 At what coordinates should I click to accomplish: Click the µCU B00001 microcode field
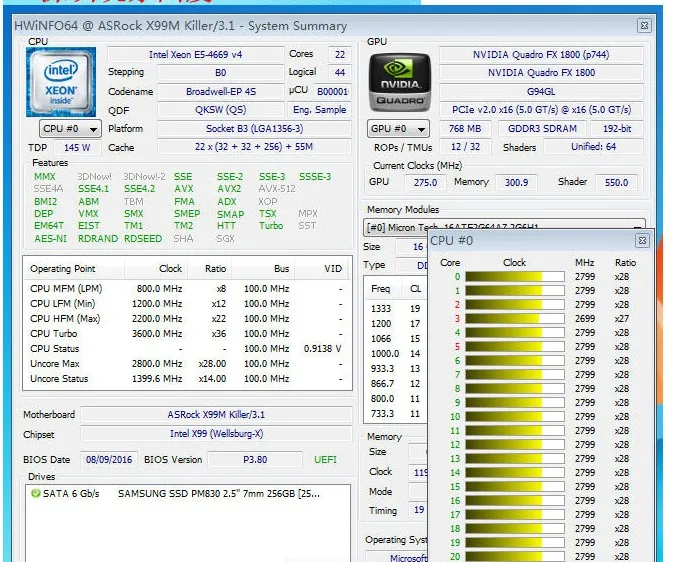(333, 91)
